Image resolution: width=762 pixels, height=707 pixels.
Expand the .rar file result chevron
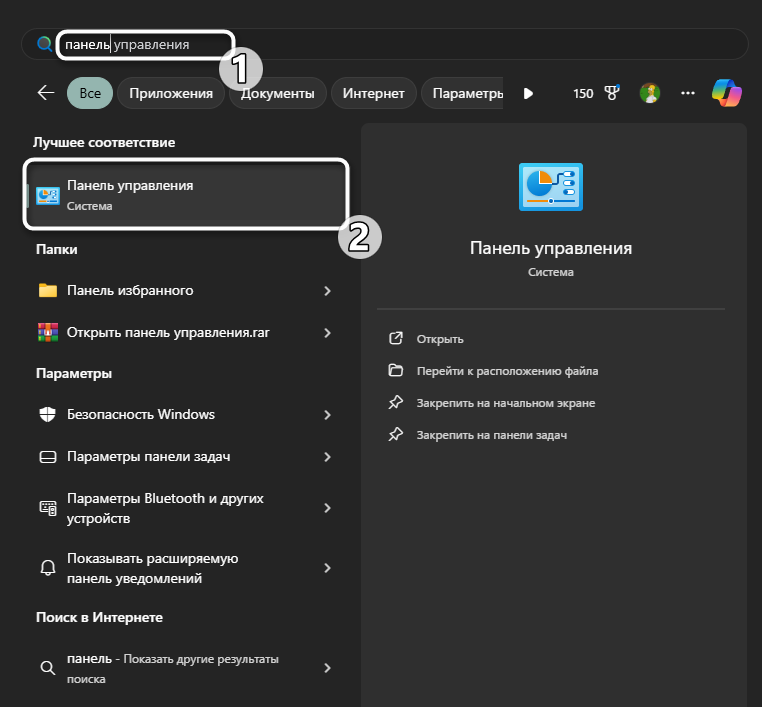click(x=328, y=333)
